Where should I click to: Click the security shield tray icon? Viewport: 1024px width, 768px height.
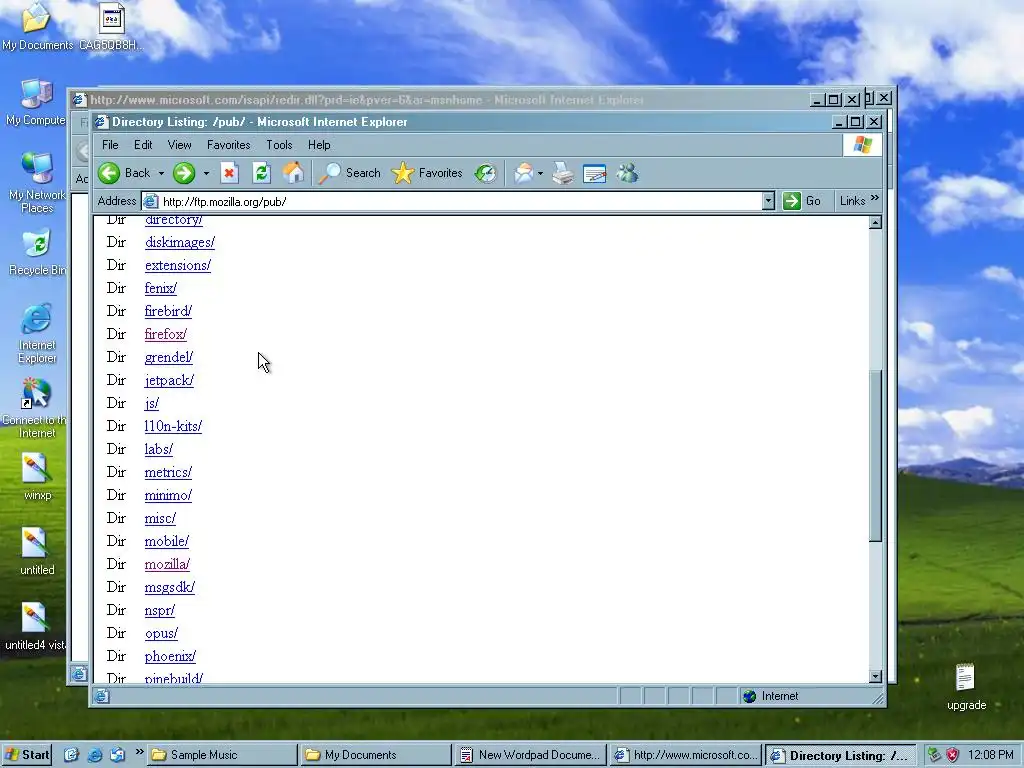[x=953, y=755]
